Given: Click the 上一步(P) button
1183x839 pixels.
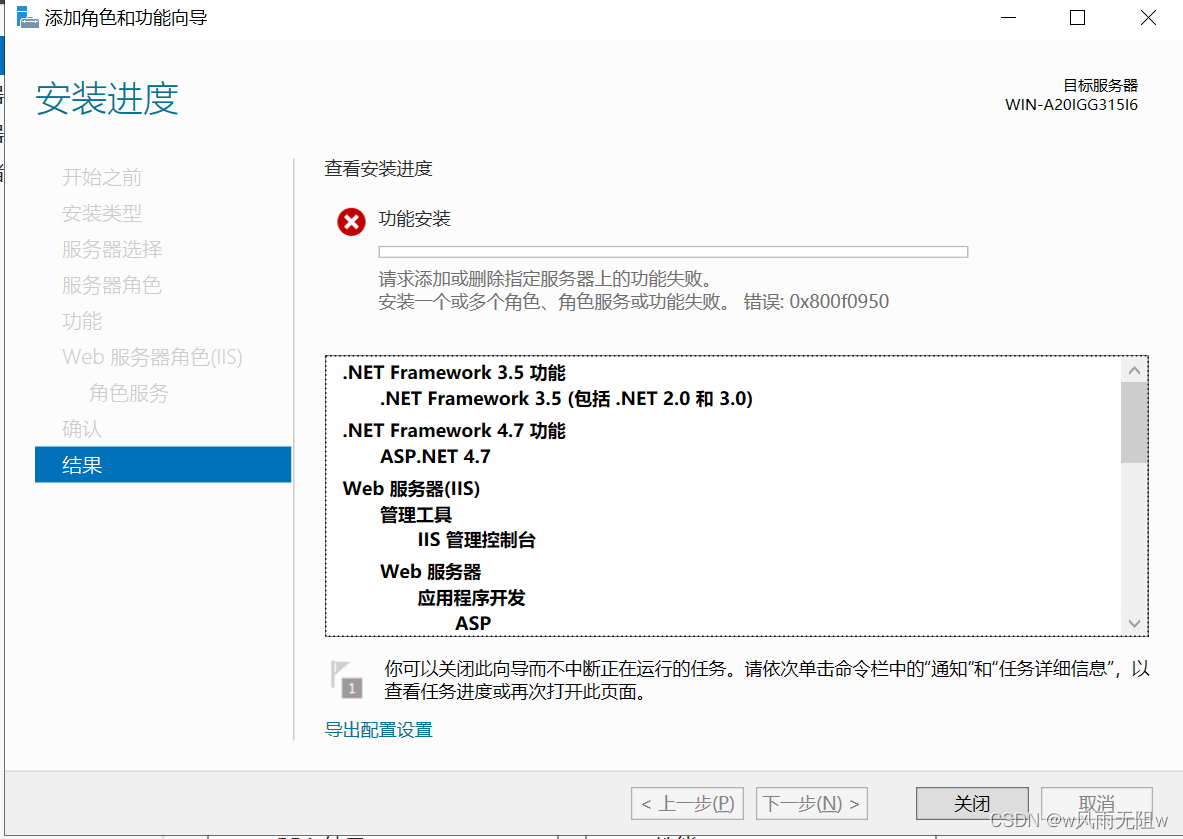Looking at the screenshot, I should coord(687,803).
